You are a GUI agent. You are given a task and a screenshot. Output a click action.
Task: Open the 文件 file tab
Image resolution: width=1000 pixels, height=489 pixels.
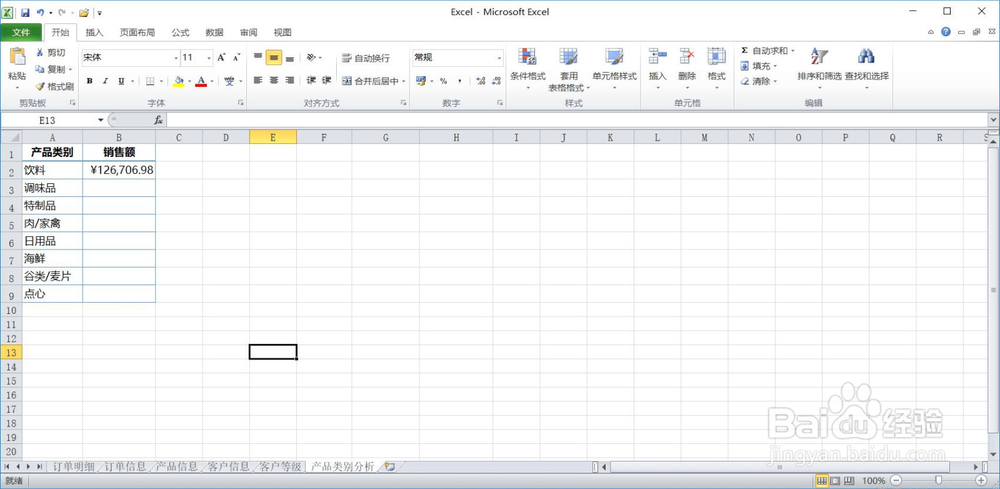[x=21, y=32]
